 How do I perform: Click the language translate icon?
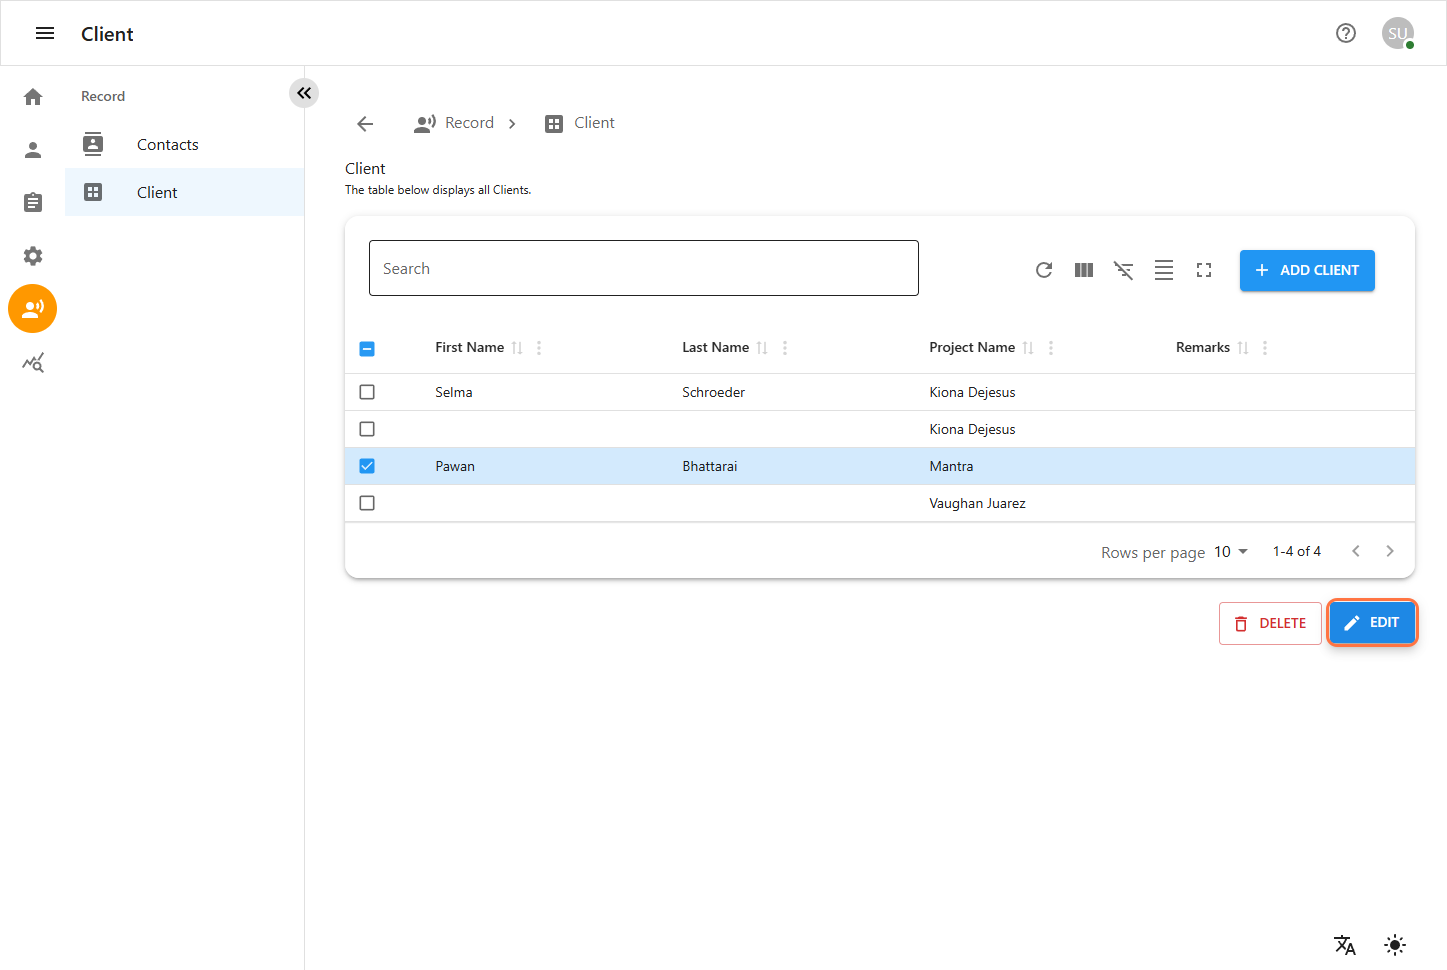point(1345,945)
